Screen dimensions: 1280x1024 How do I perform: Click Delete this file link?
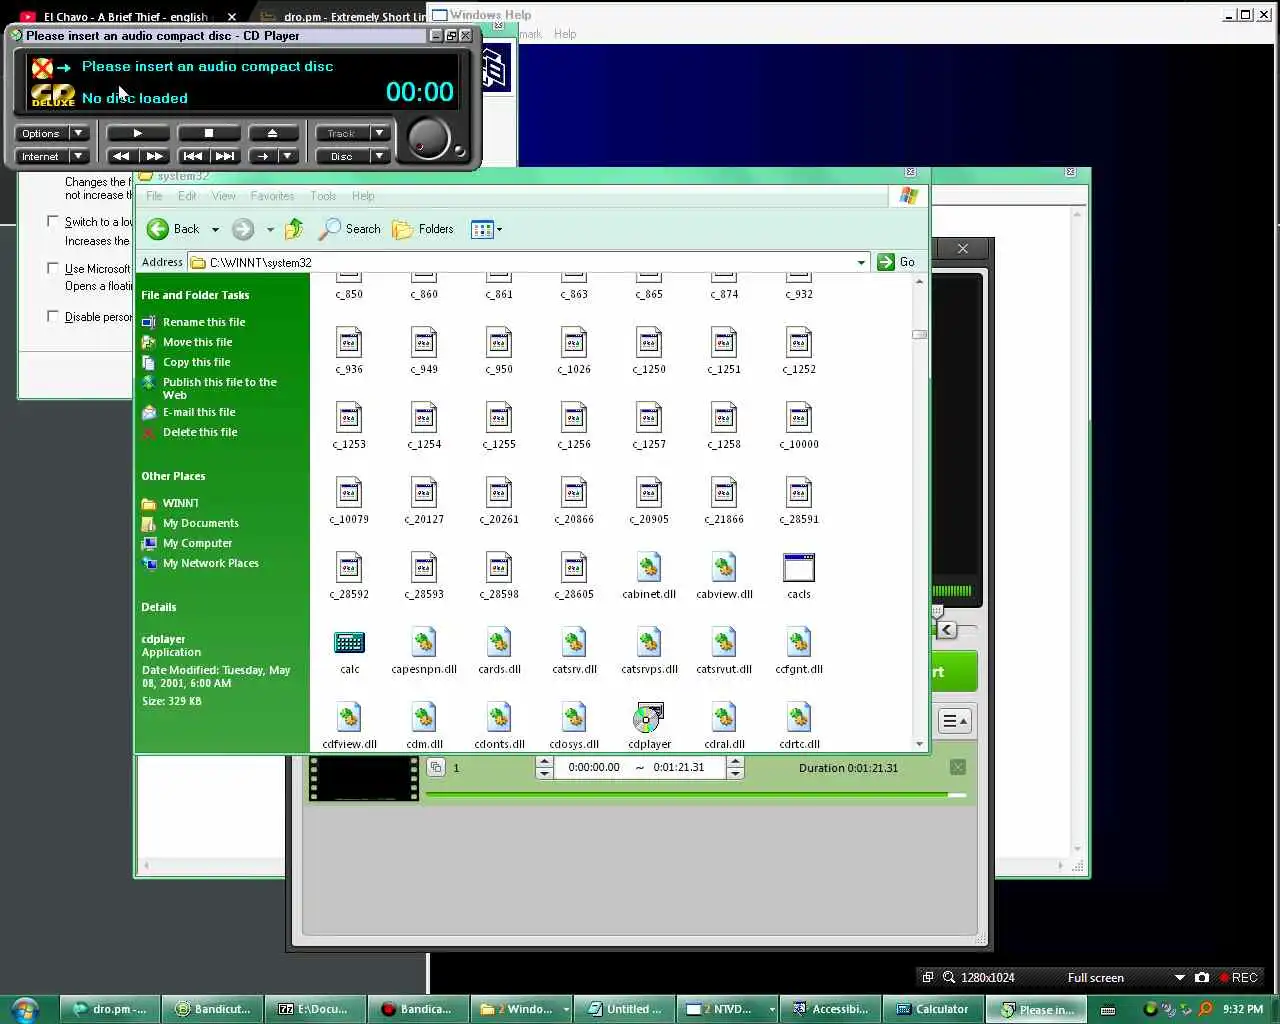point(200,432)
